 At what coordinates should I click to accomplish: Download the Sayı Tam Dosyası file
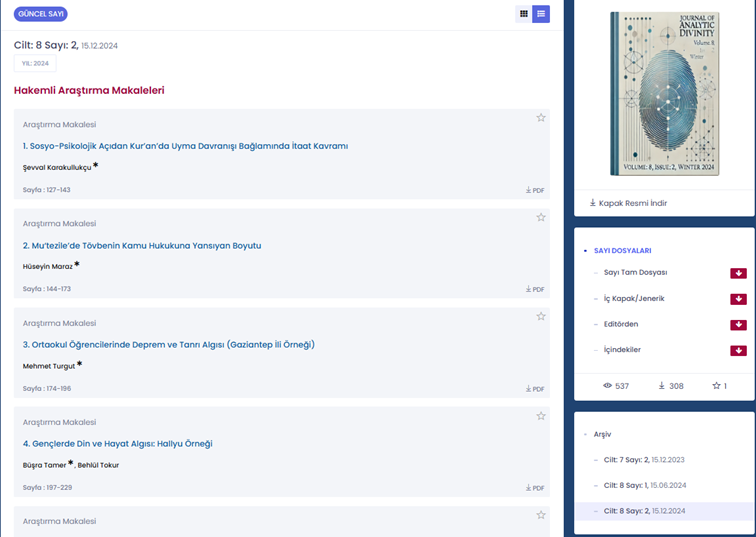738,273
